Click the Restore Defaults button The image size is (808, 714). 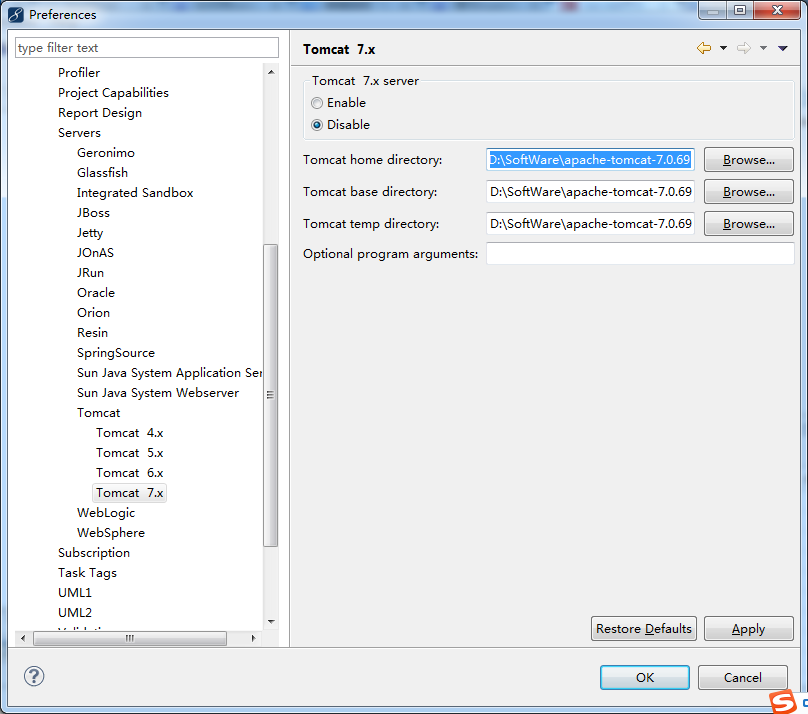click(x=644, y=628)
